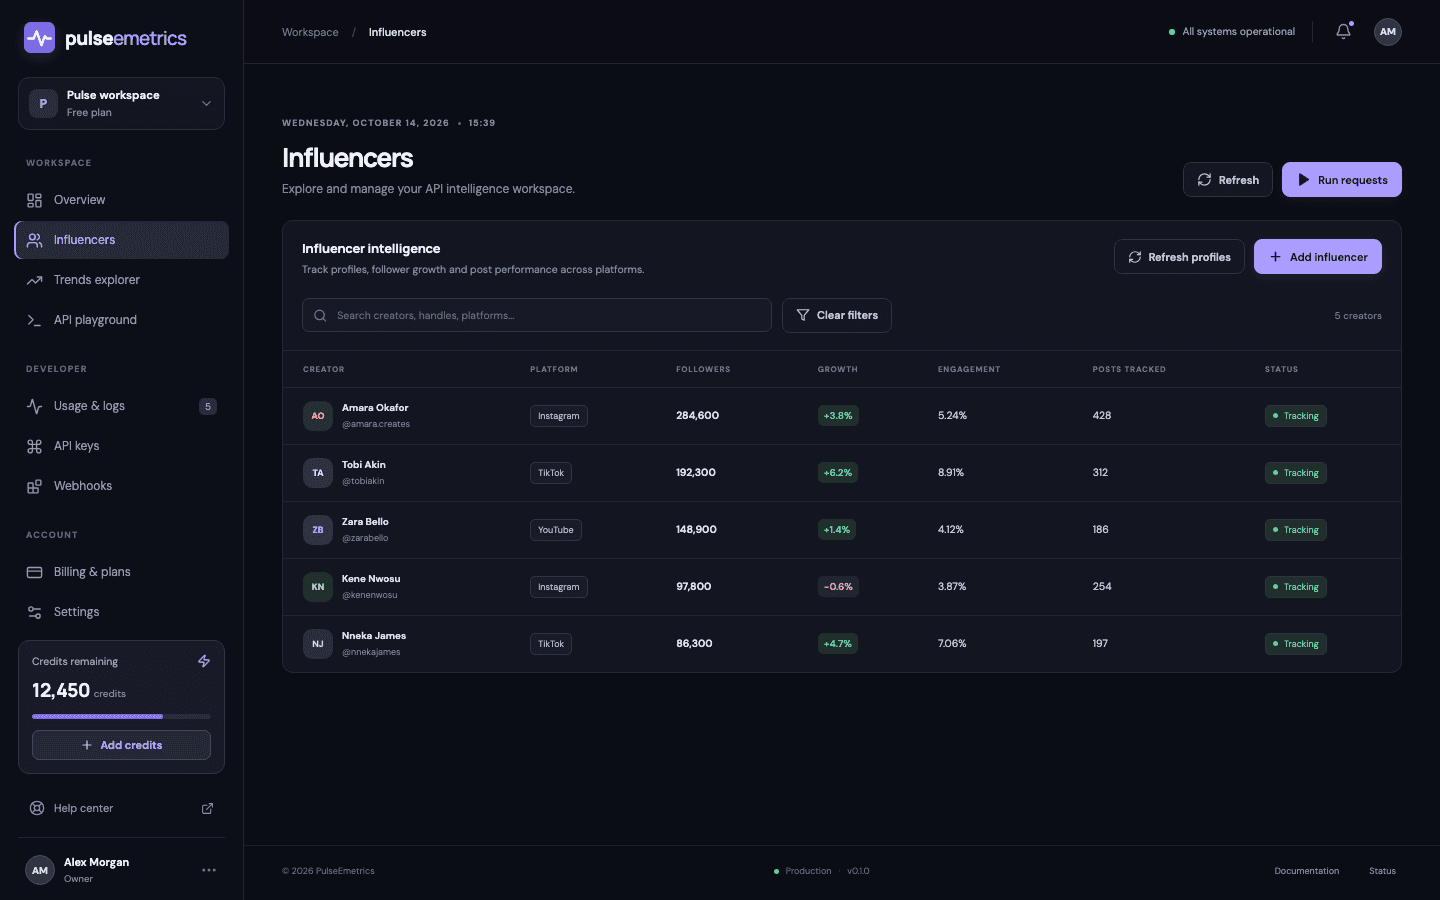This screenshot has height=900, width=1440.
Task: Open API keys page
Action: 121,446
